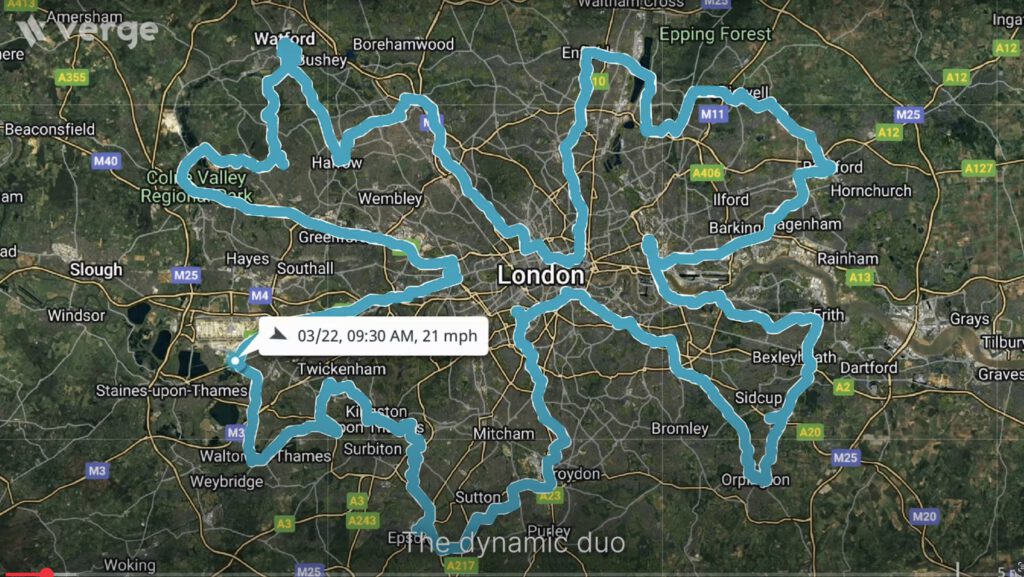Click the Verge logo watermark

(89, 31)
